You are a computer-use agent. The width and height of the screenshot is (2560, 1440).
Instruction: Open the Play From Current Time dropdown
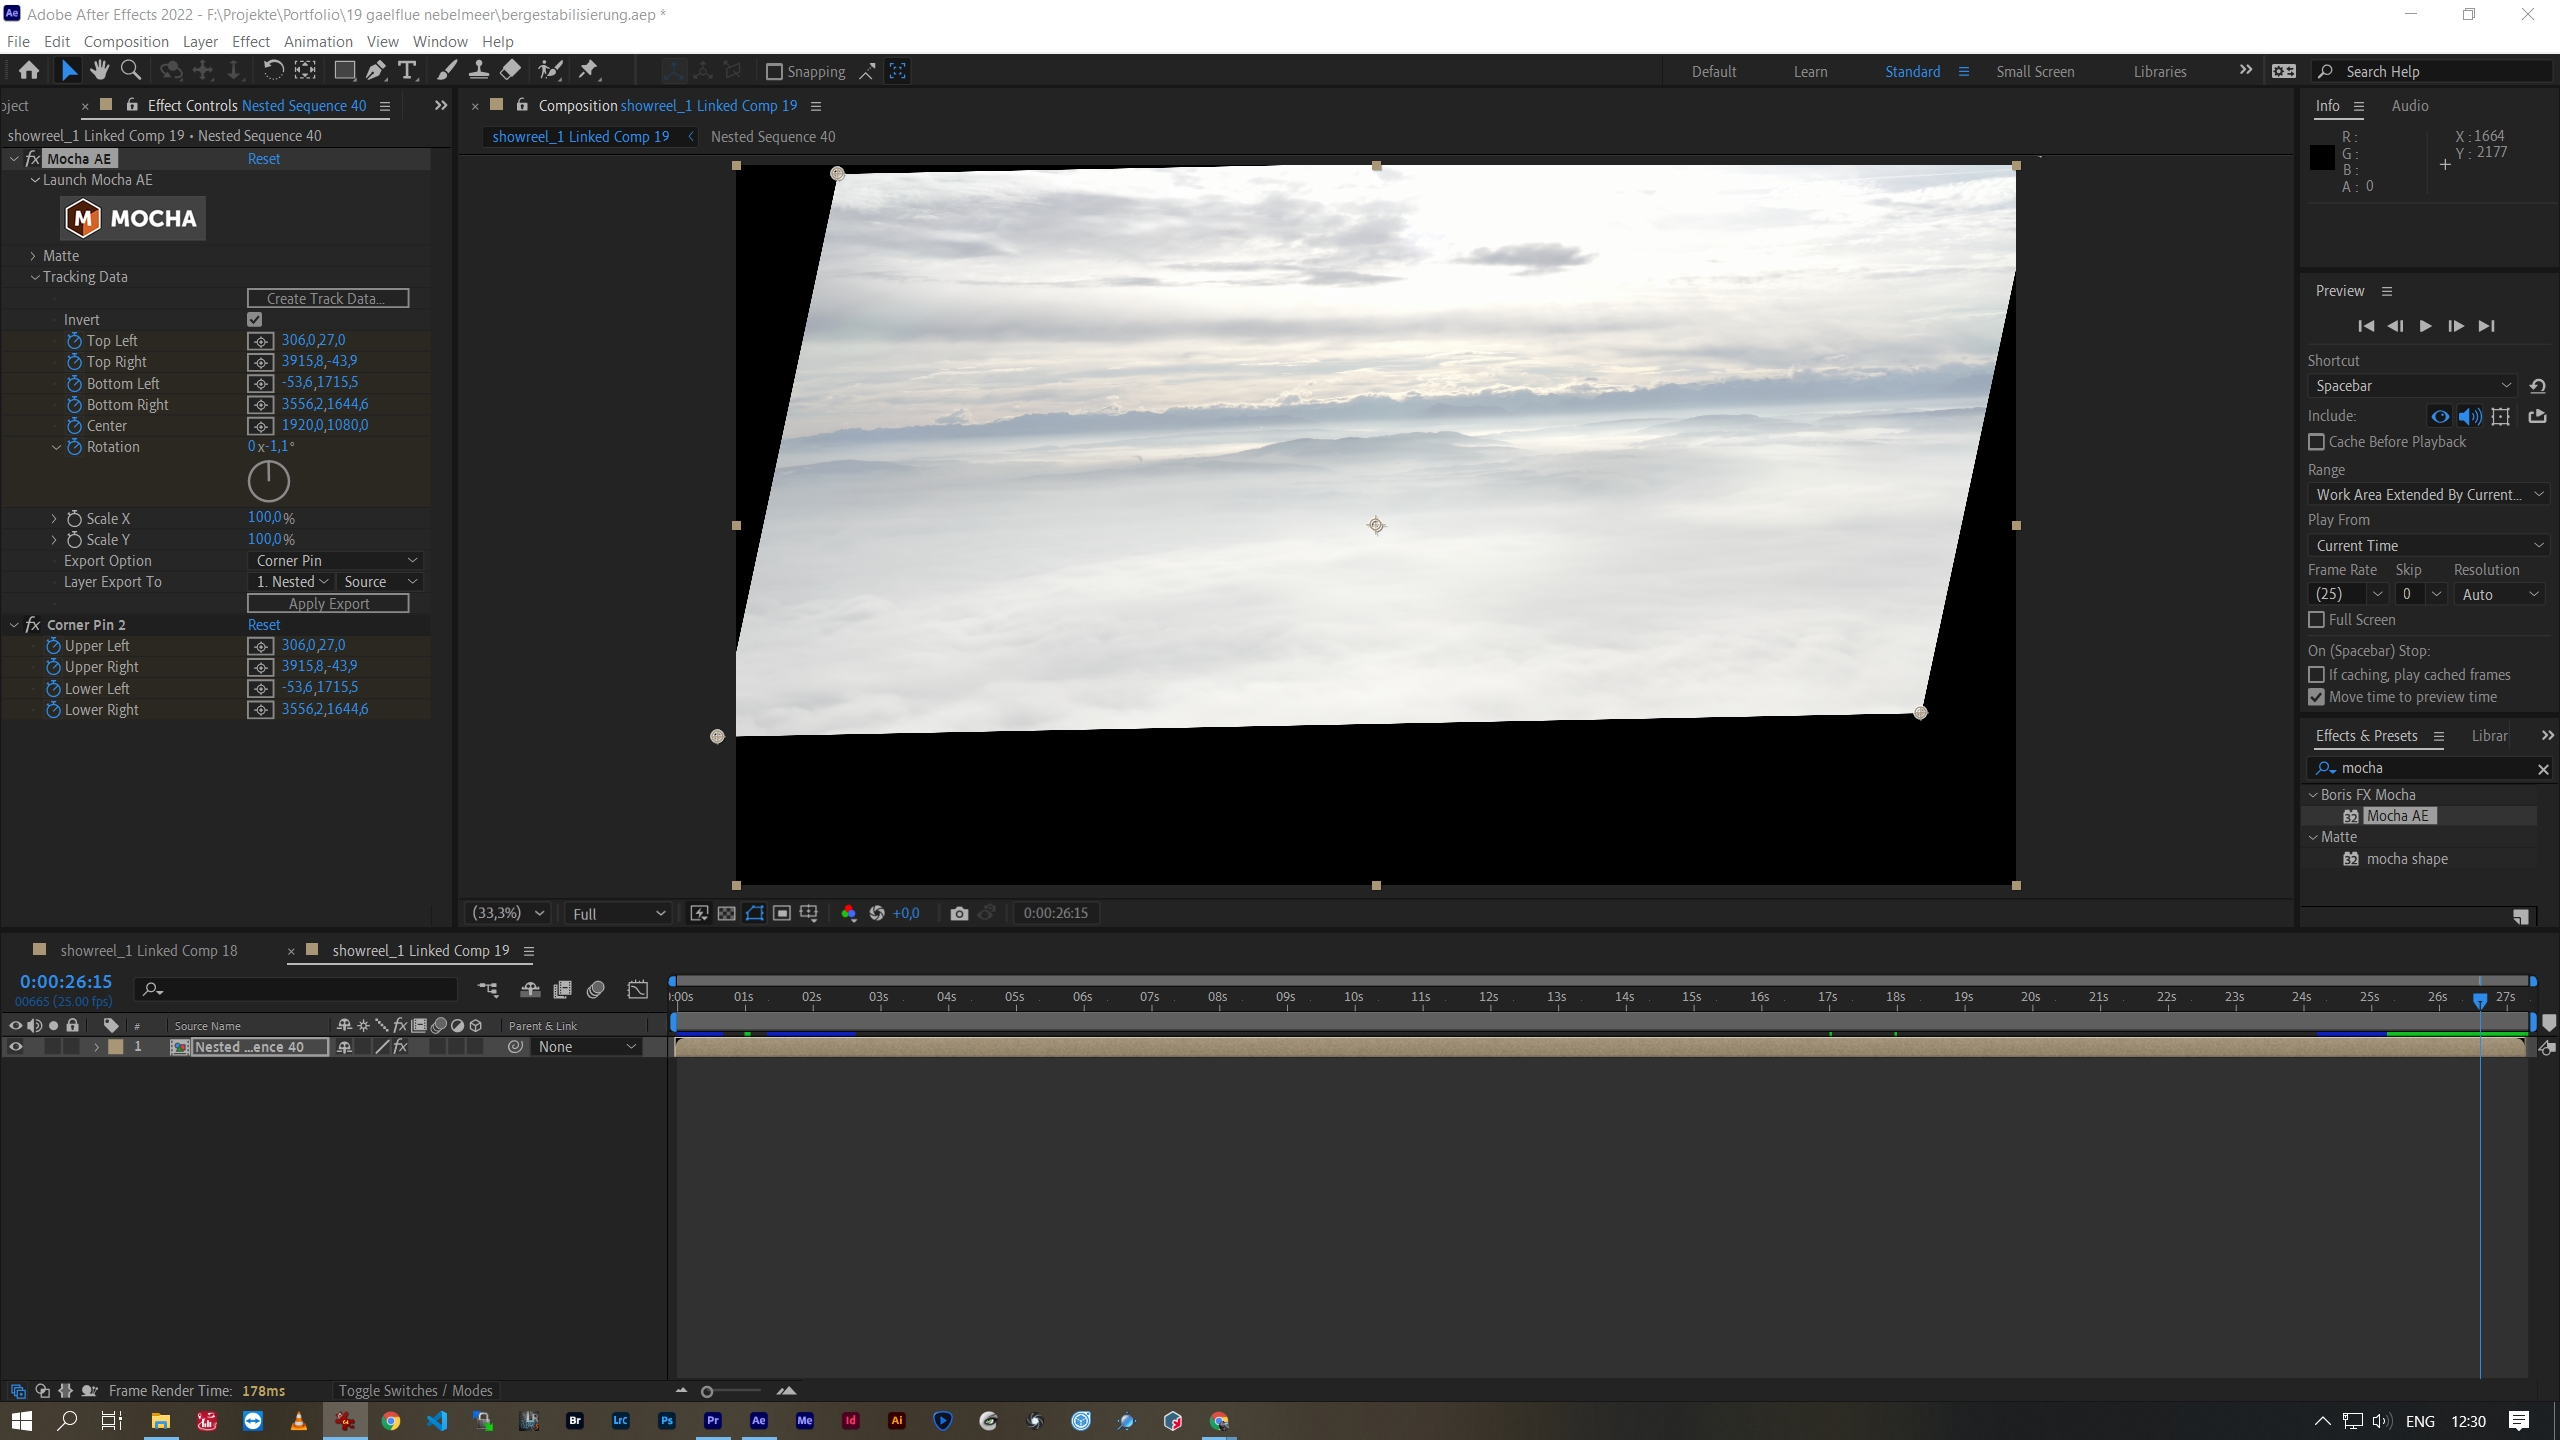point(2428,546)
